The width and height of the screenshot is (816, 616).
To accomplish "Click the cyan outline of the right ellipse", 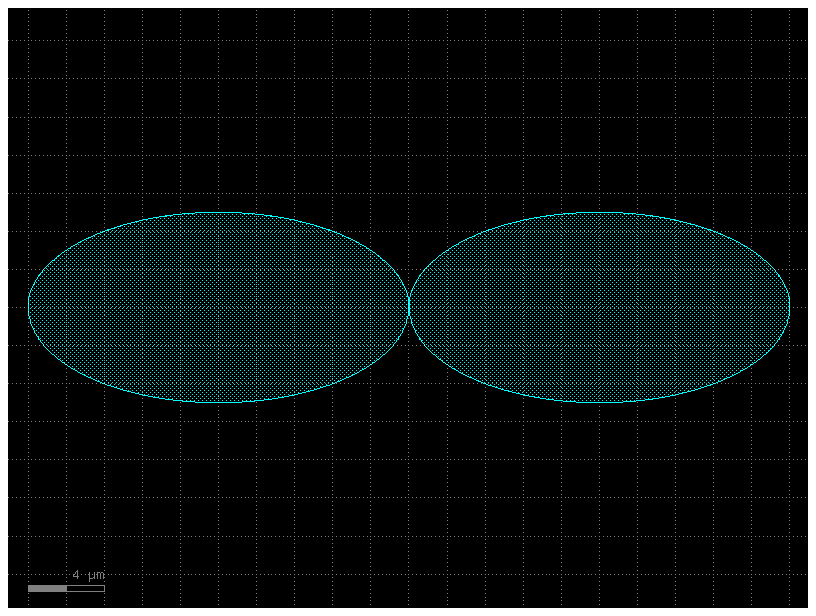I will pos(600,214).
